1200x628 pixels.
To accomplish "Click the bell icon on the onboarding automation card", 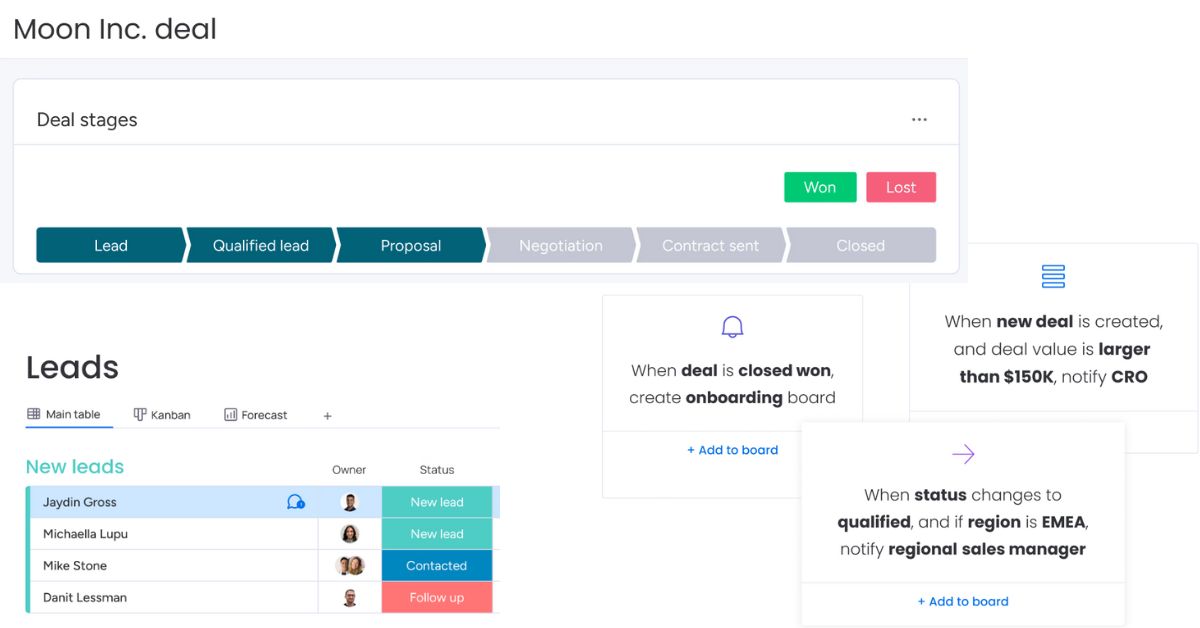I will (x=732, y=326).
